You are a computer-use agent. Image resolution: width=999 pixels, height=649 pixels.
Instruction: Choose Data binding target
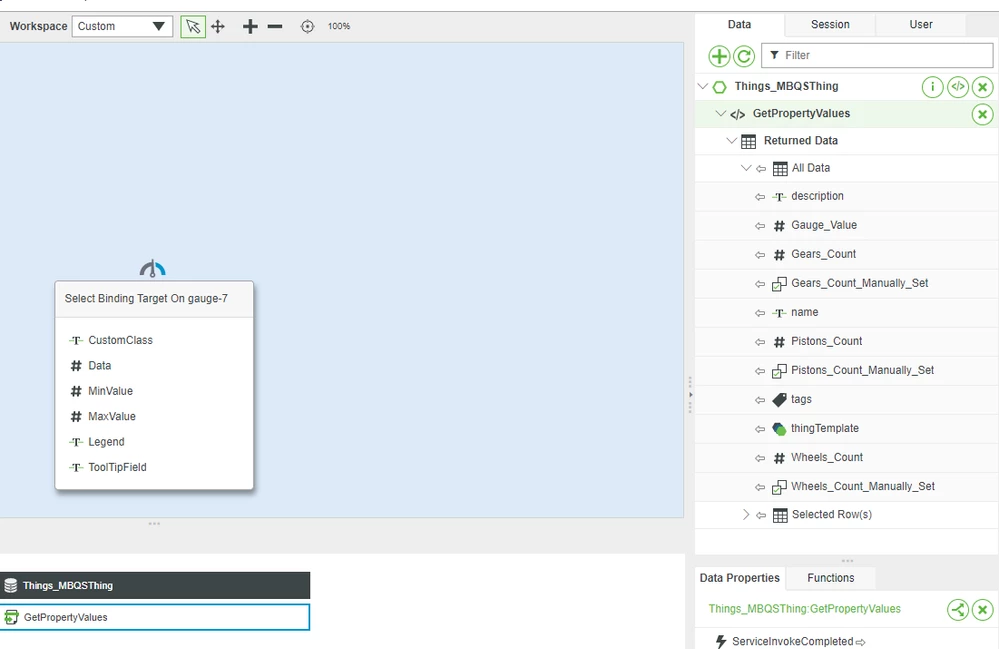tap(99, 366)
